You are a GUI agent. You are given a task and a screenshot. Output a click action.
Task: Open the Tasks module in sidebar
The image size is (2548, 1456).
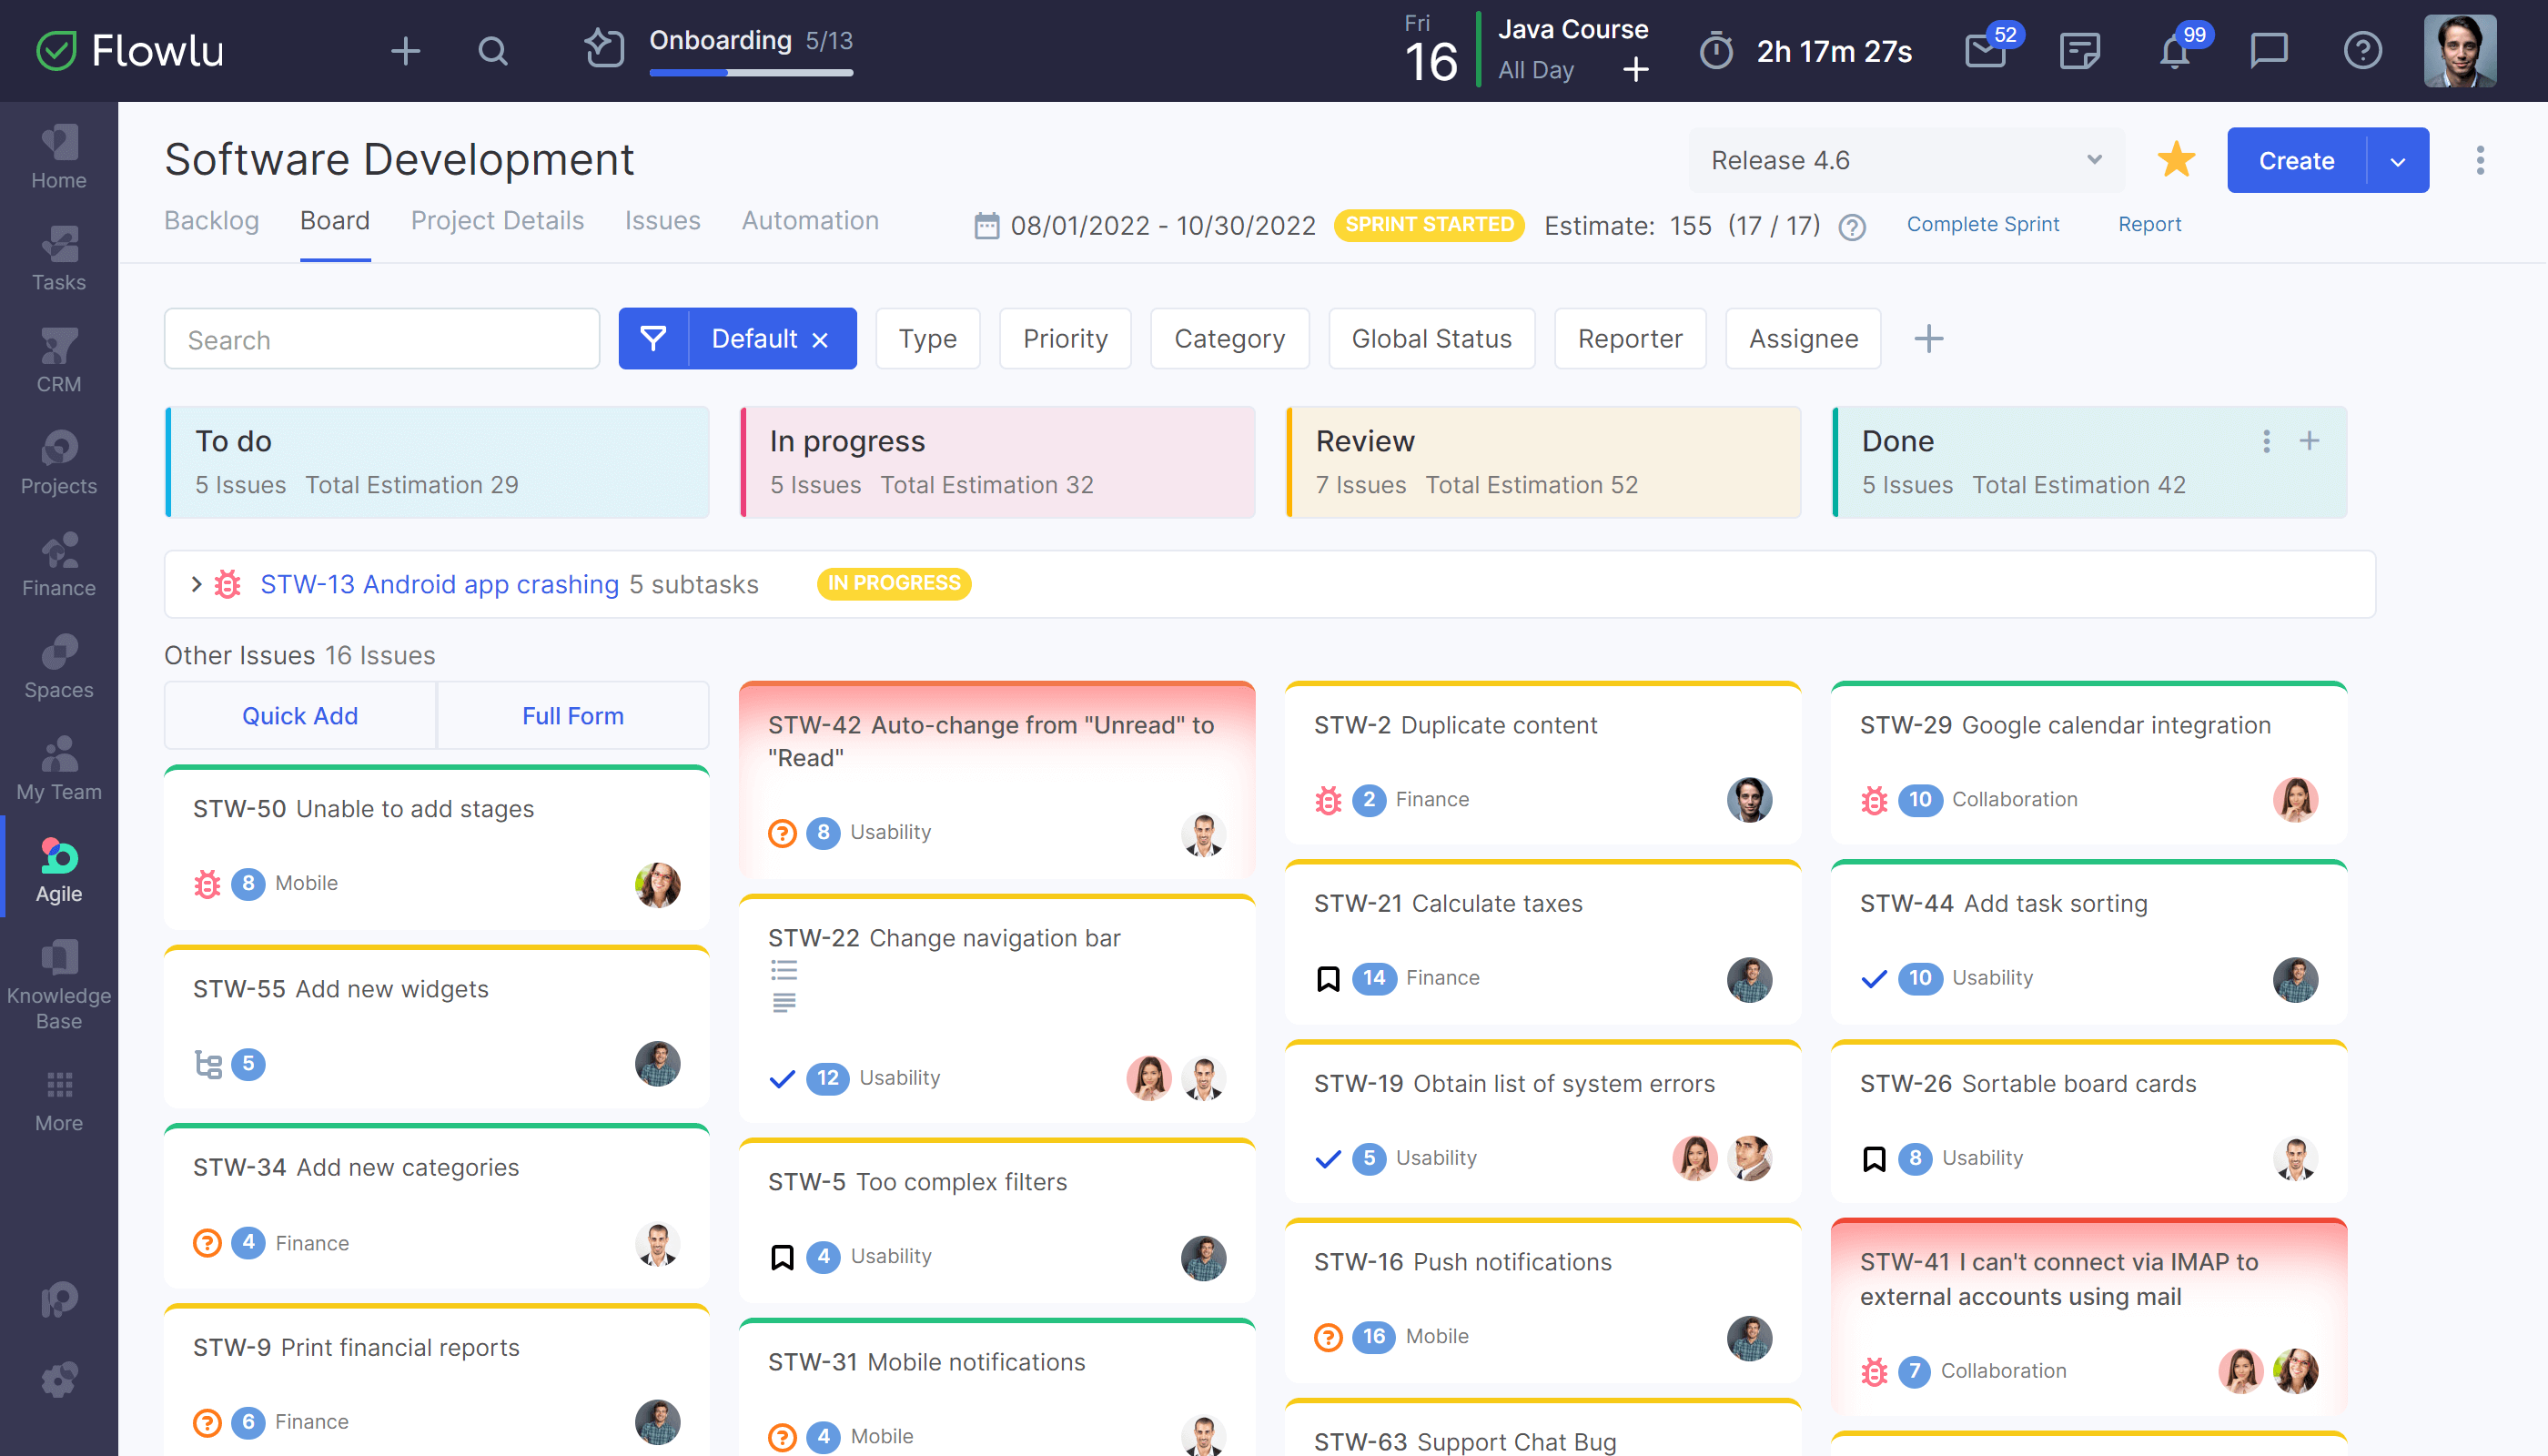pos(58,259)
